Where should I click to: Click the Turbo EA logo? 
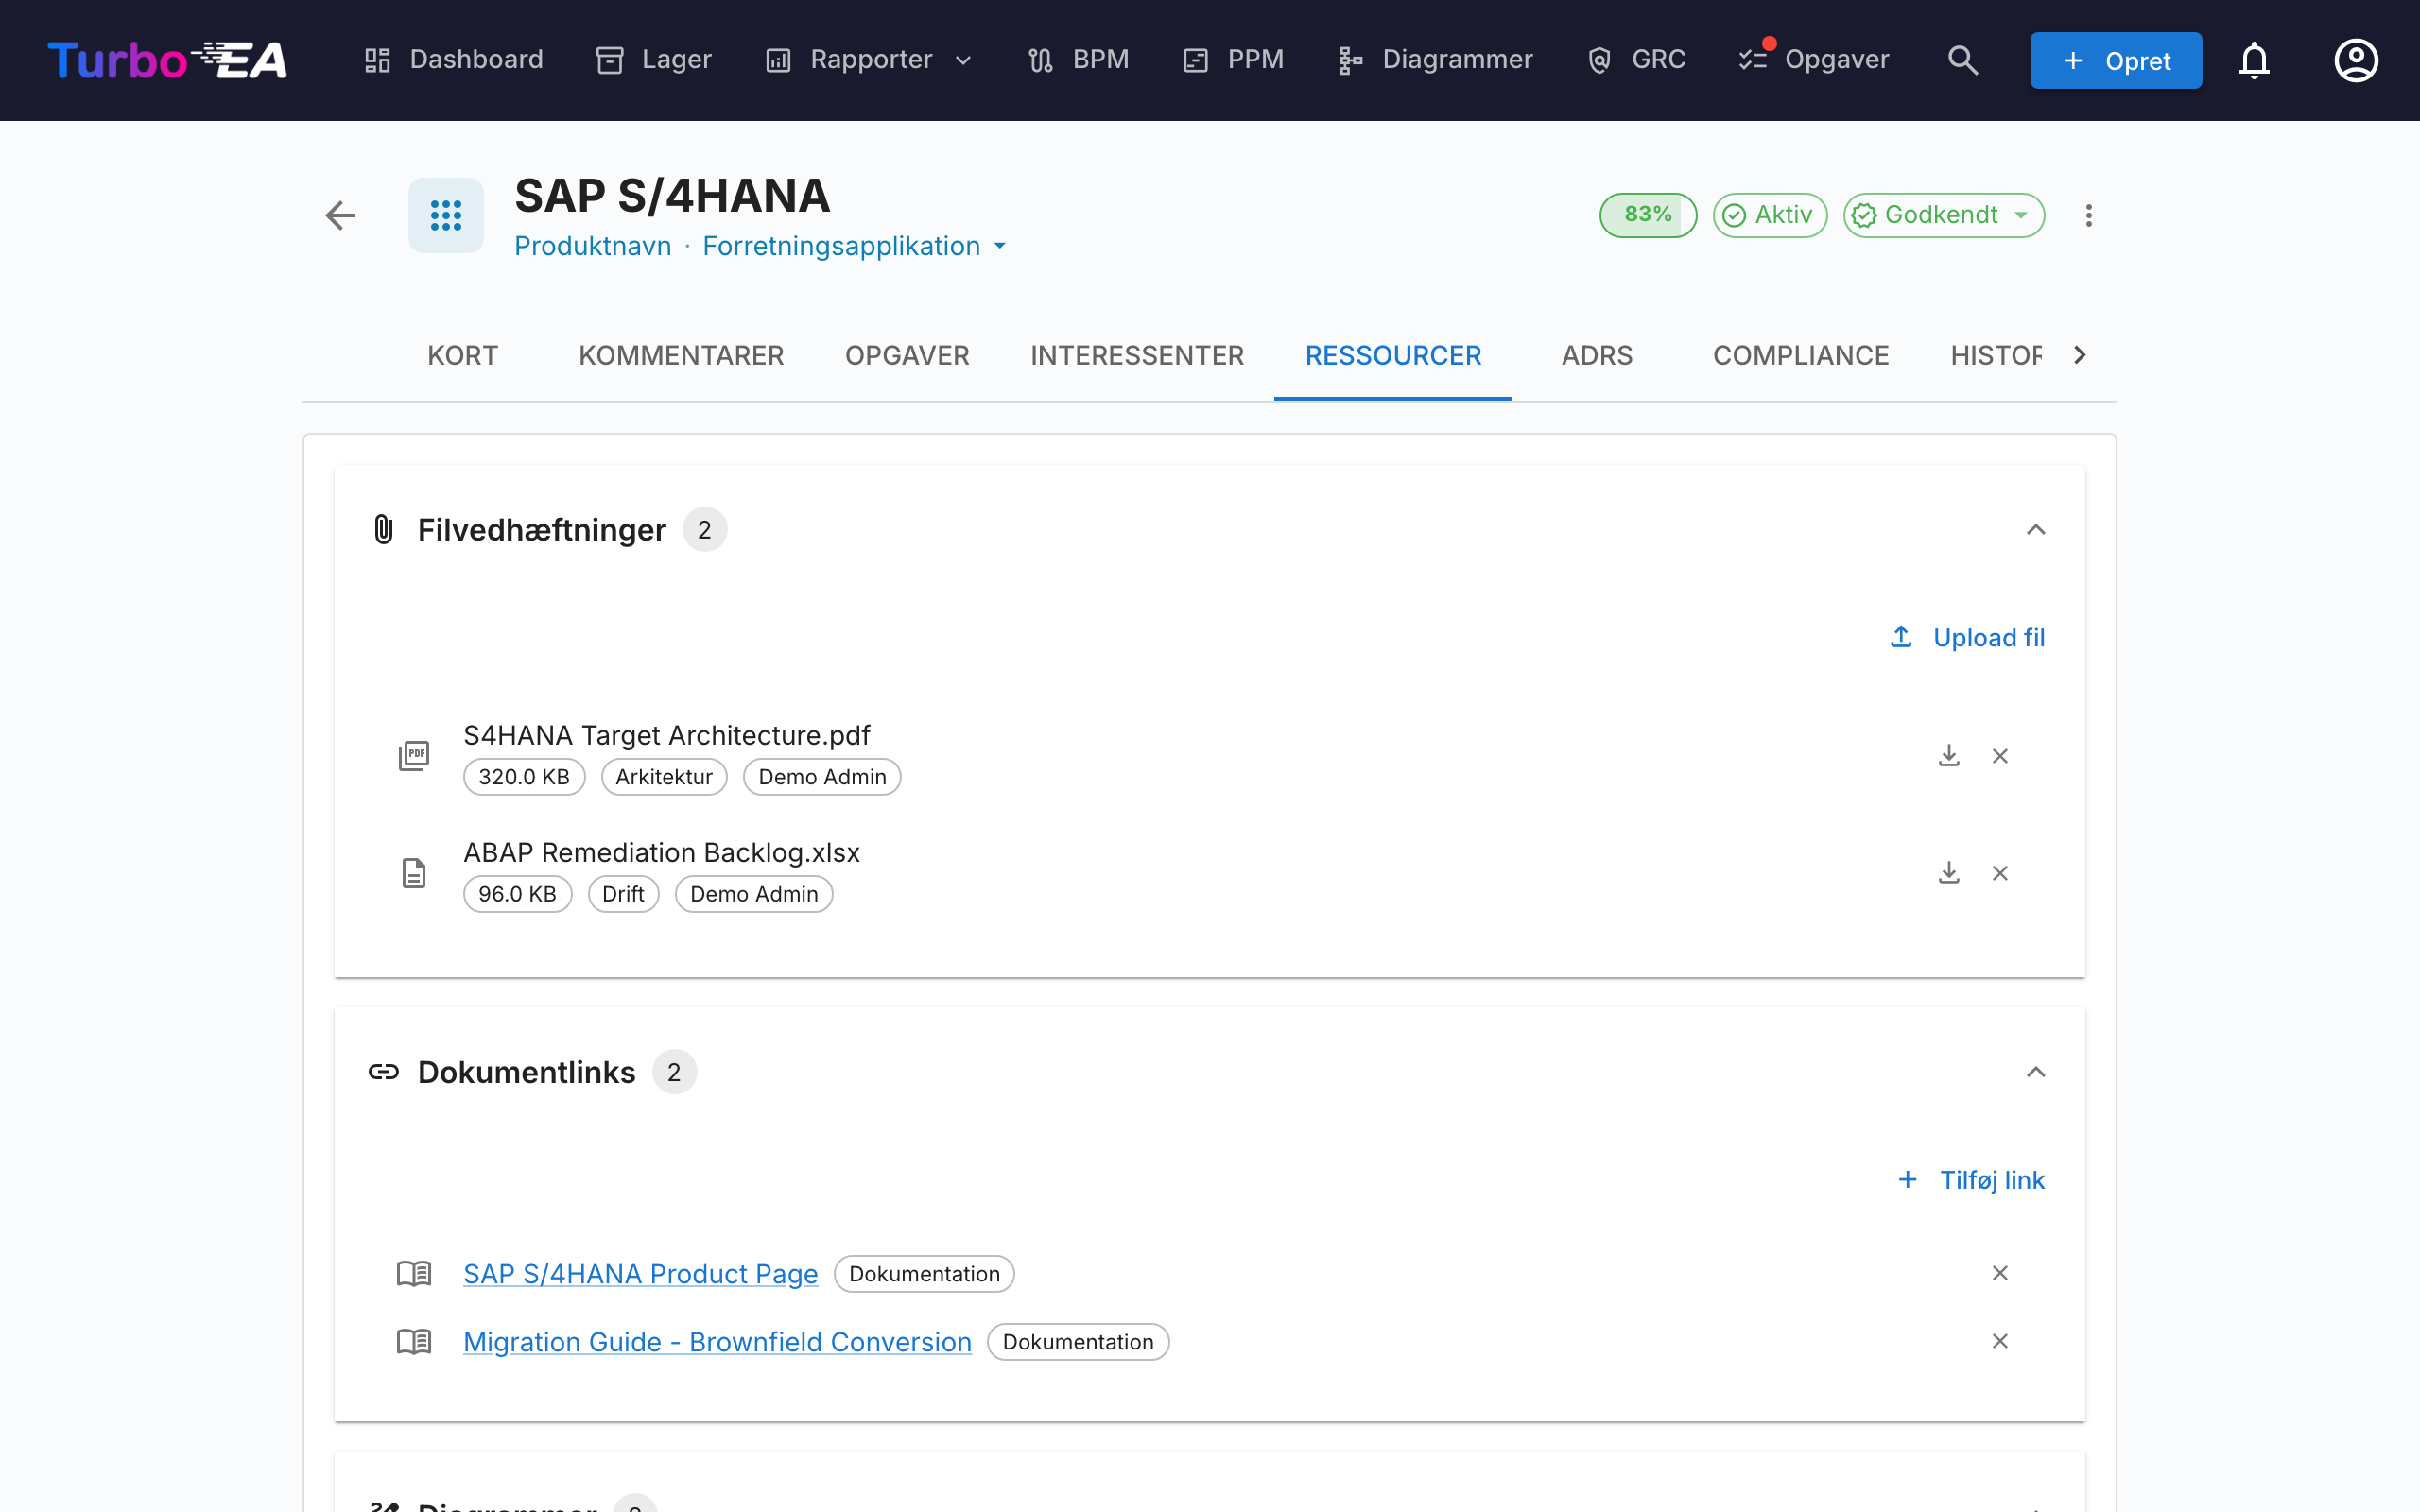pos(167,60)
